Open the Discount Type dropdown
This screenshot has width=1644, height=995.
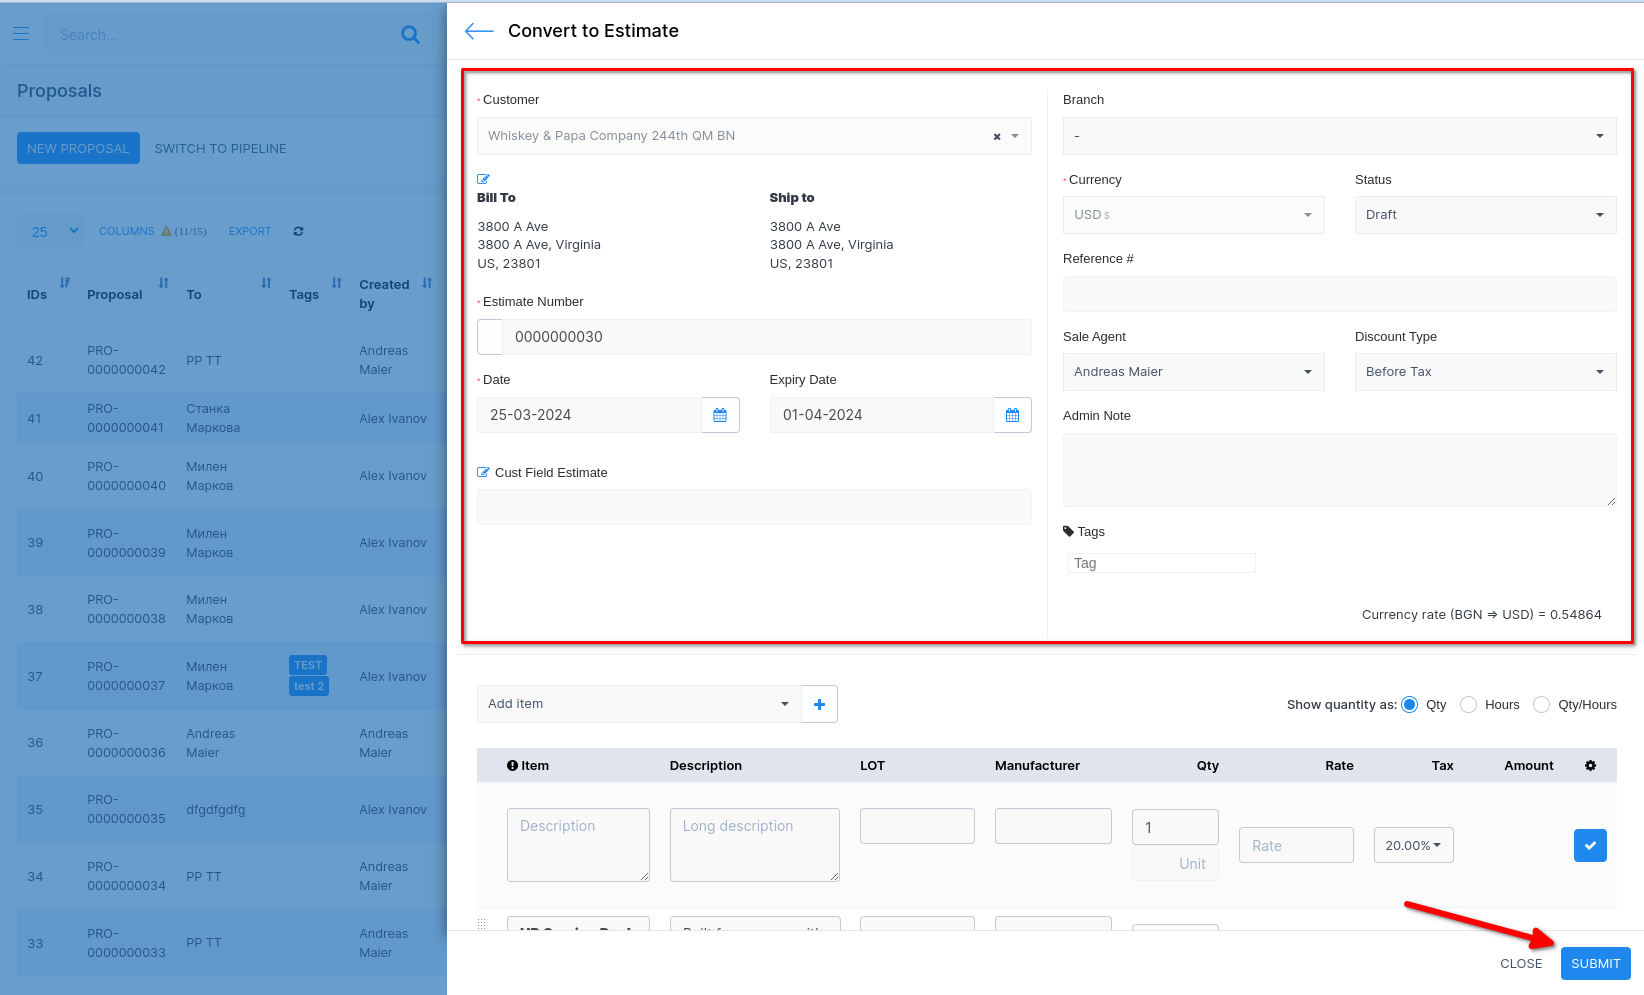1485,372
